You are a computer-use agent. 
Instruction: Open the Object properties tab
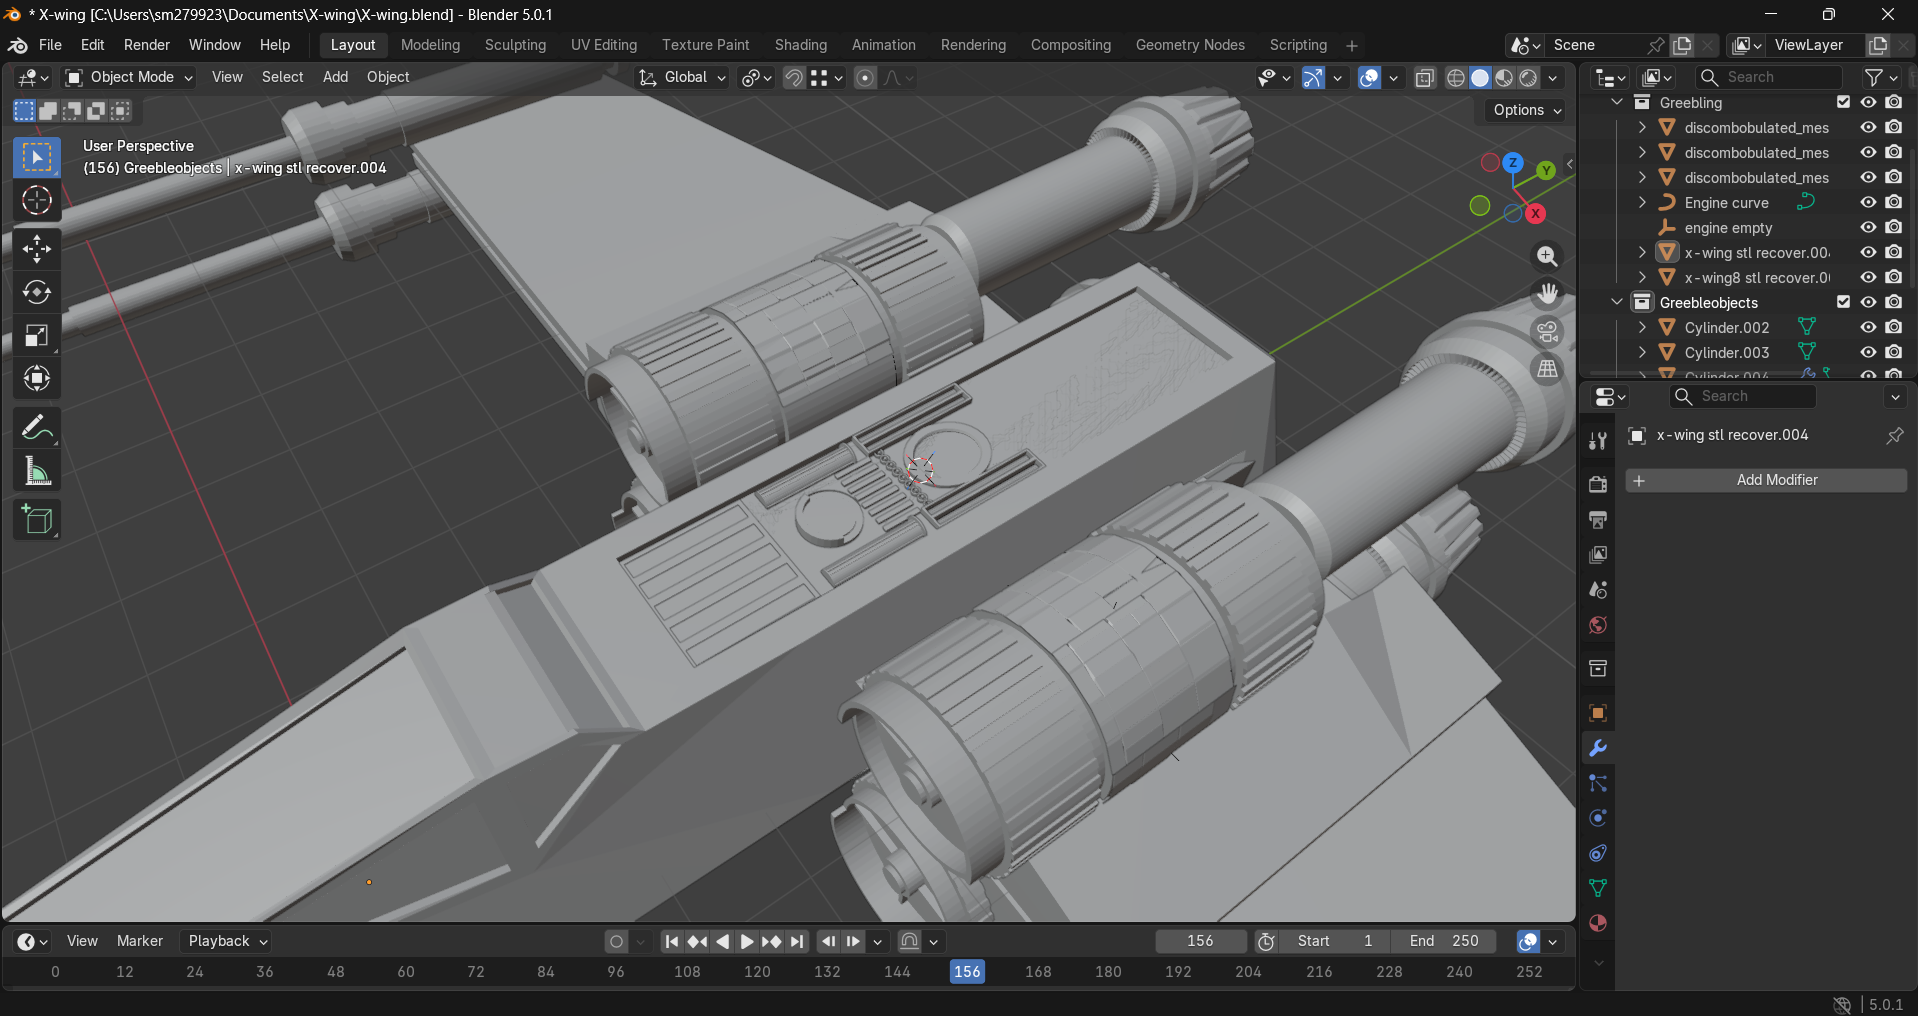point(1598,713)
